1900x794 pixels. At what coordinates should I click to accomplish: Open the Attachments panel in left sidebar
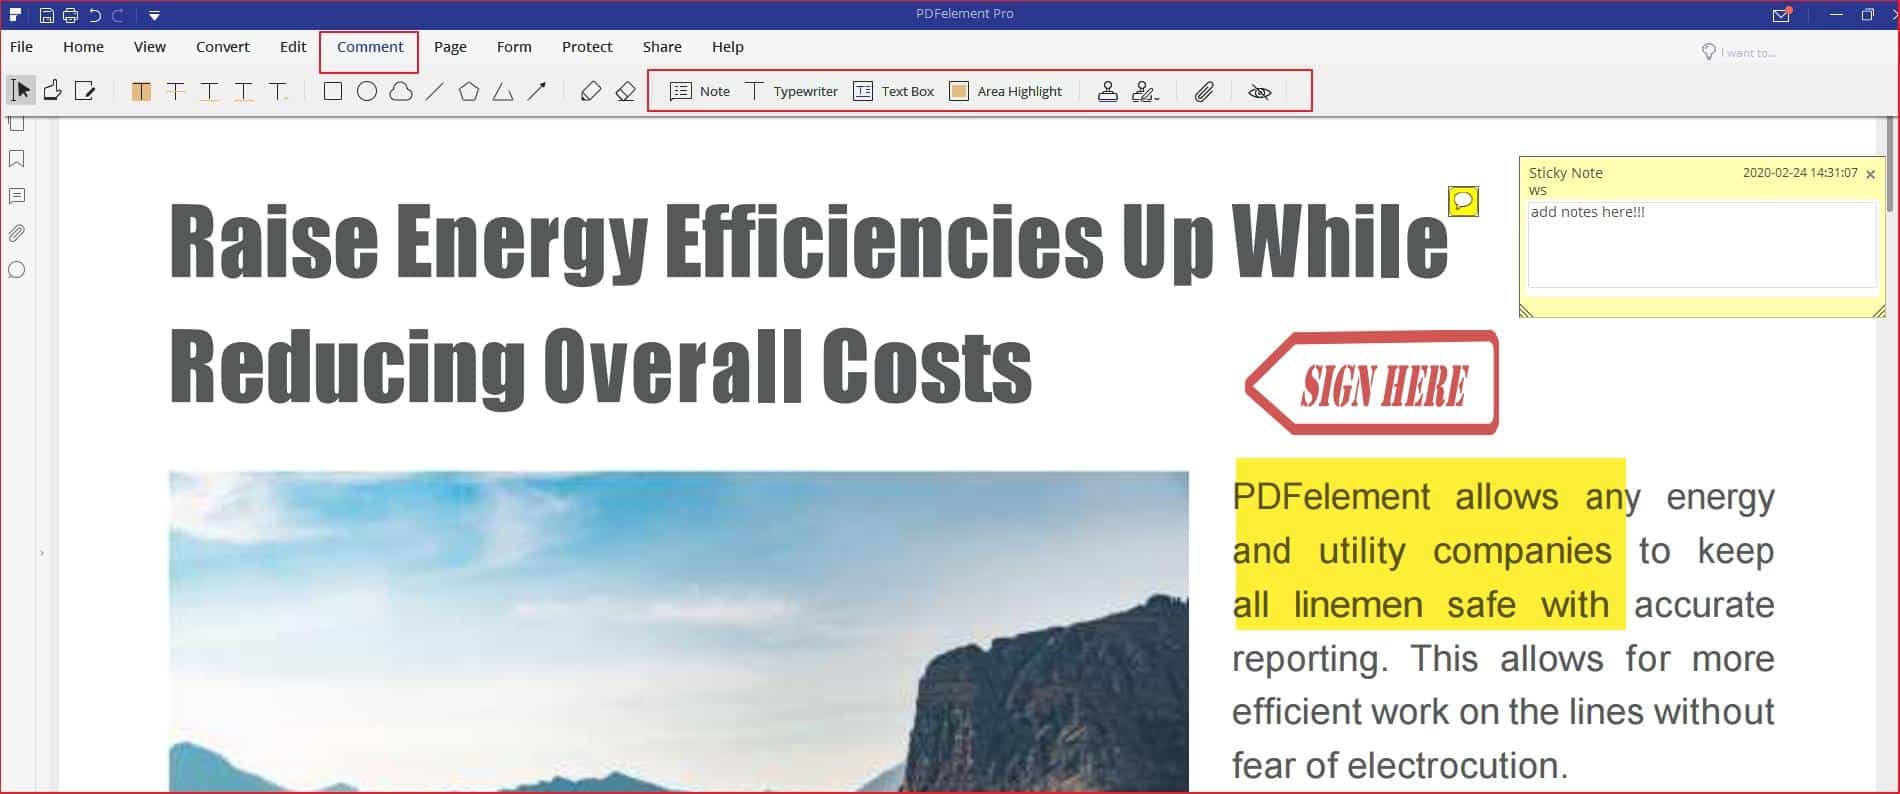pyautogui.click(x=16, y=233)
